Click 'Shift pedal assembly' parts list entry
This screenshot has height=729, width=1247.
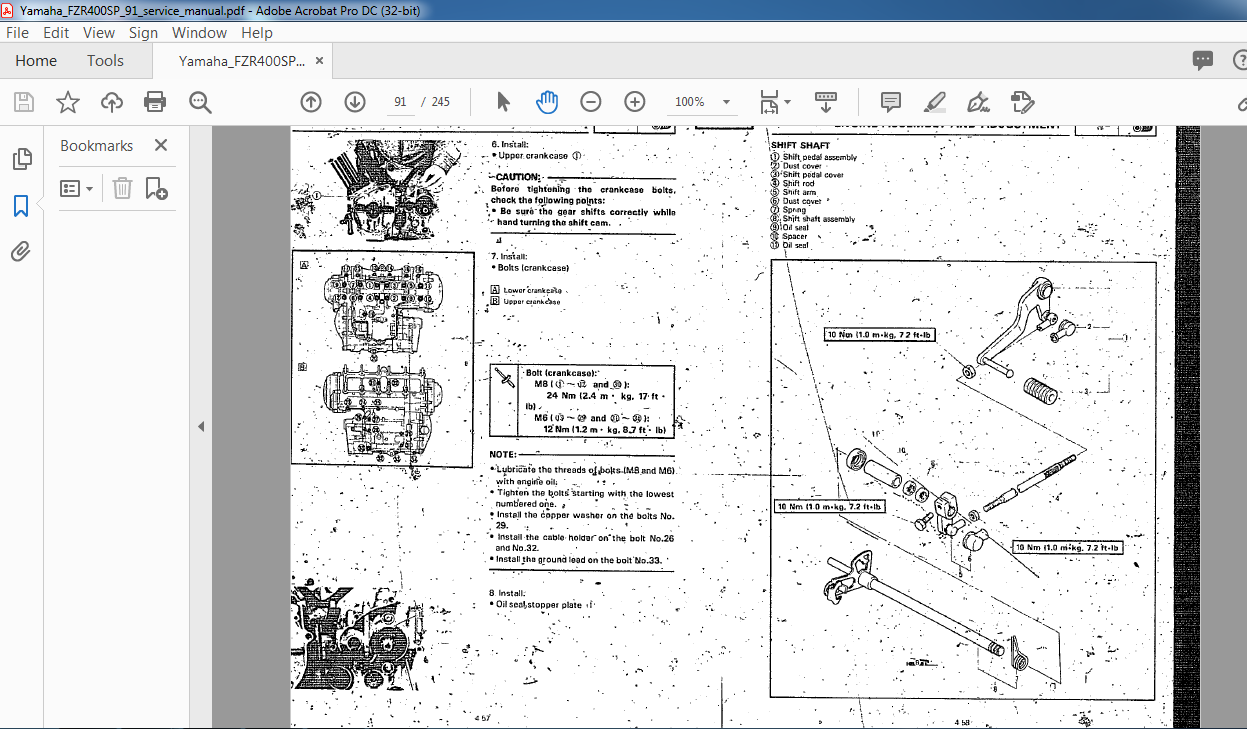click(819, 157)
